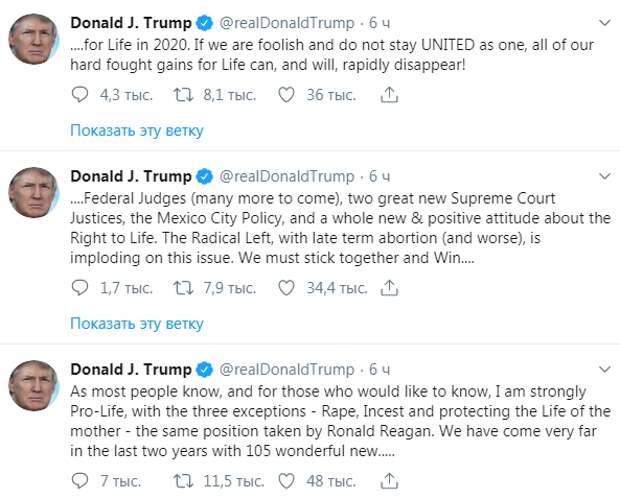This screenshot has width=620, height=499.
Task: Share the 'As most people know' tweet
Action: tap(389, 481)
